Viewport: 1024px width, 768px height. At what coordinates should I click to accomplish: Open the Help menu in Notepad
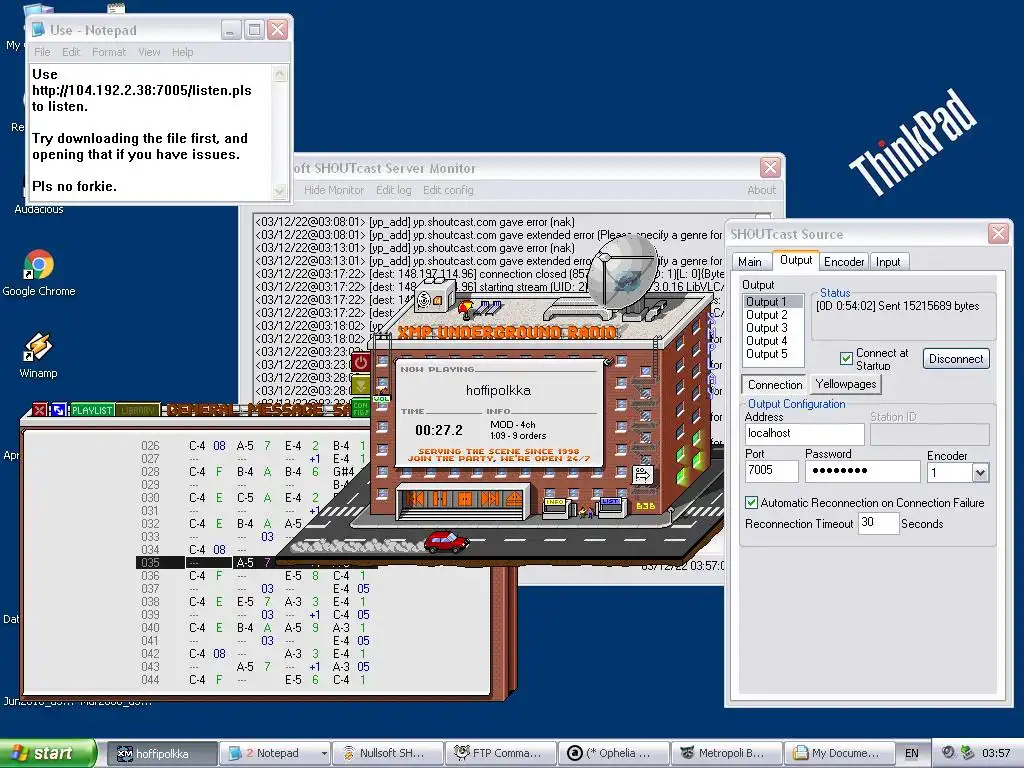[182, 52]
